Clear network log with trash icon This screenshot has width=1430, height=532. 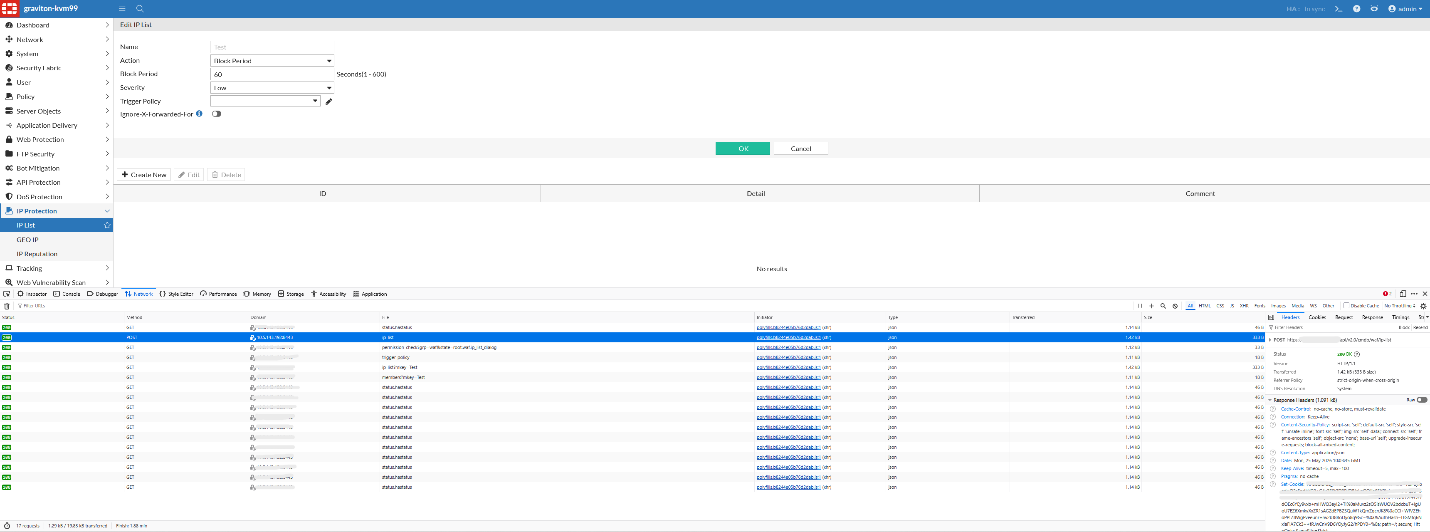6,305
